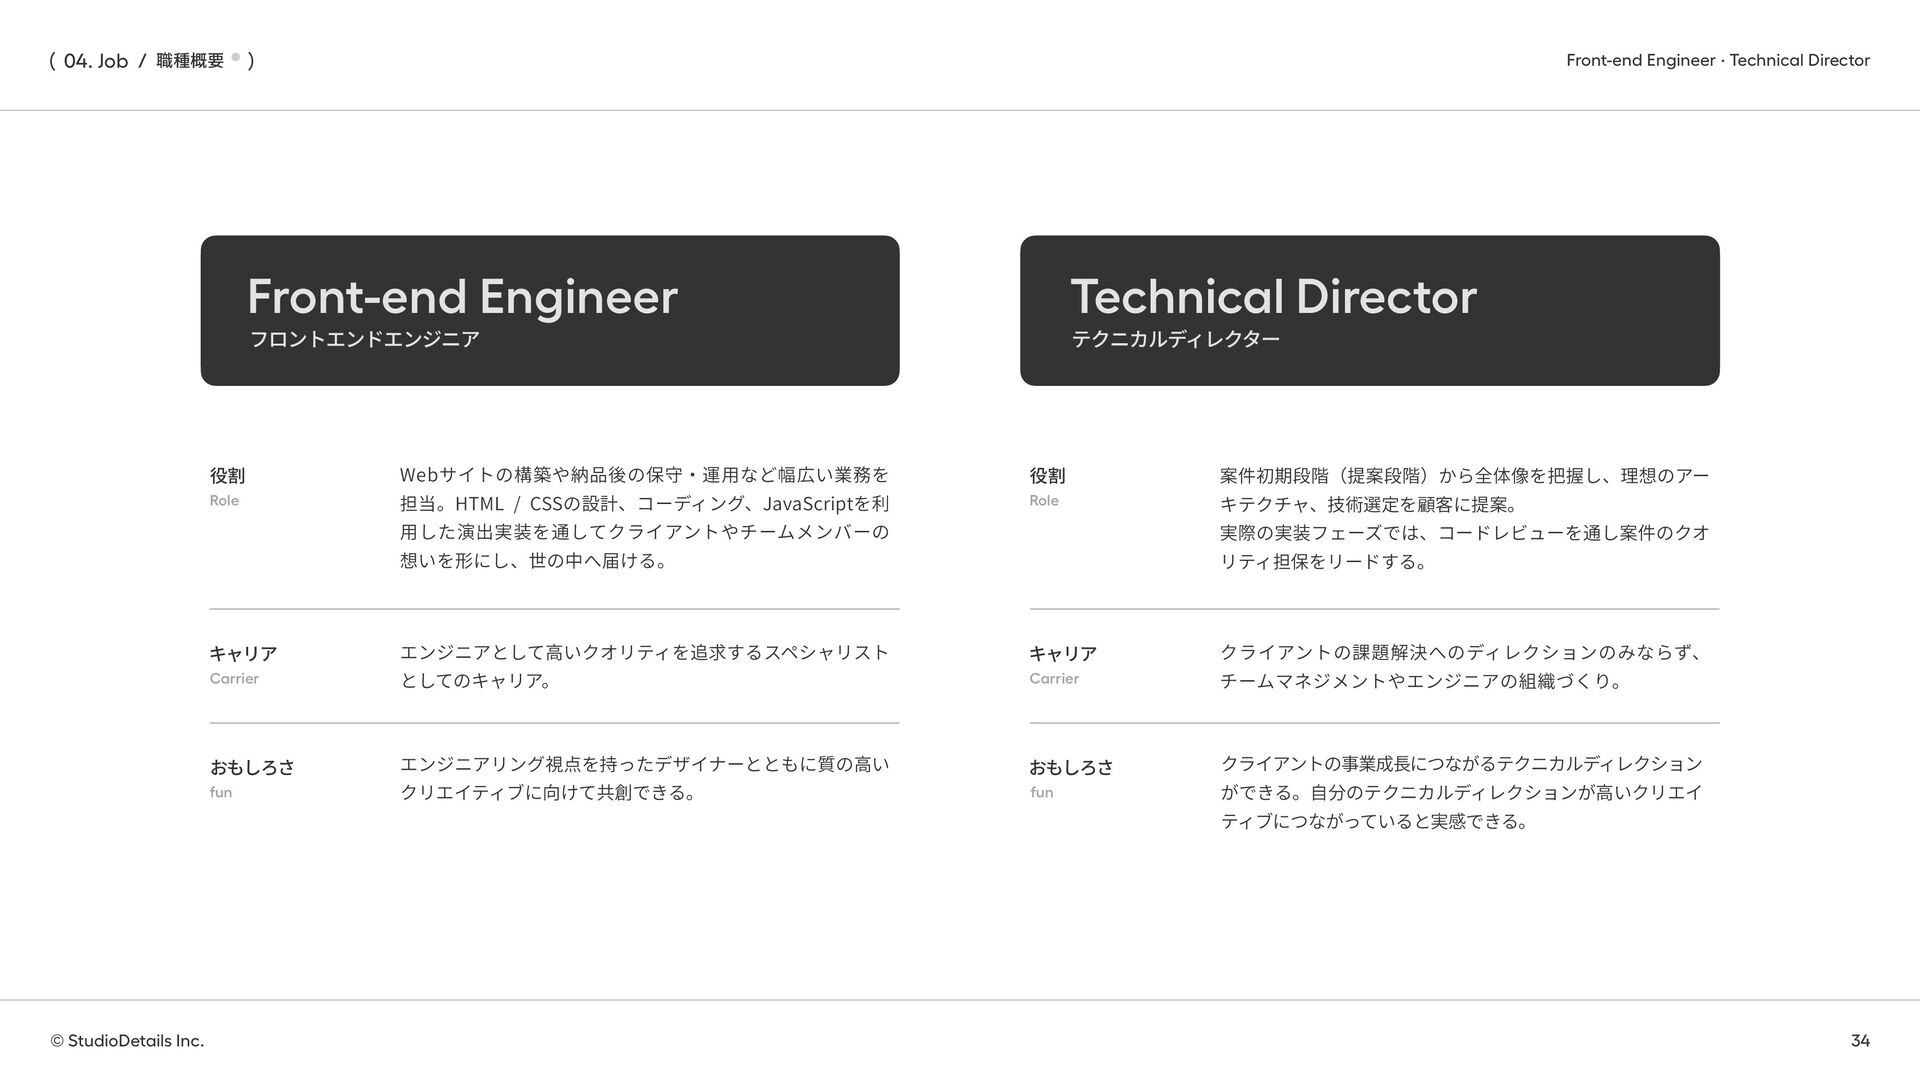Click the © StudioDetails Inc. footer text
The image size is (1920, 1080).
pos(127,1041)
